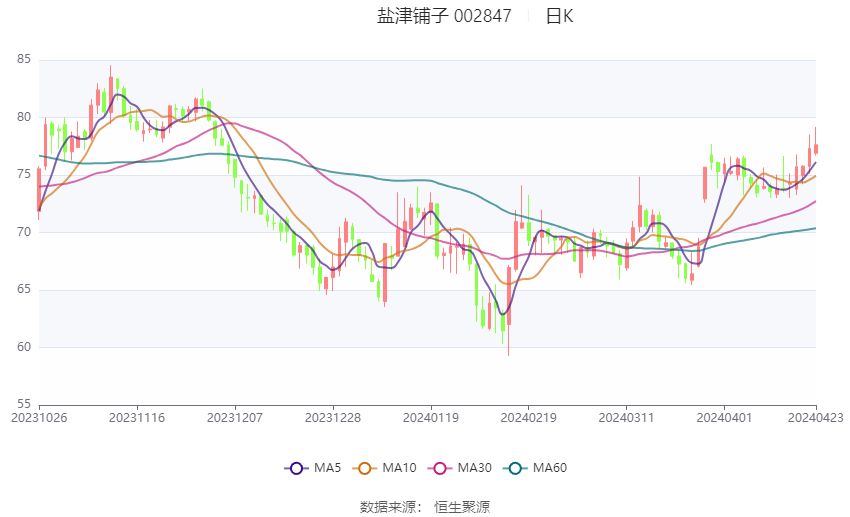This screenshot has width=850, height=517.
Task: Click the teal MA60 legend circle marker
Action: [x=516, y=468]
